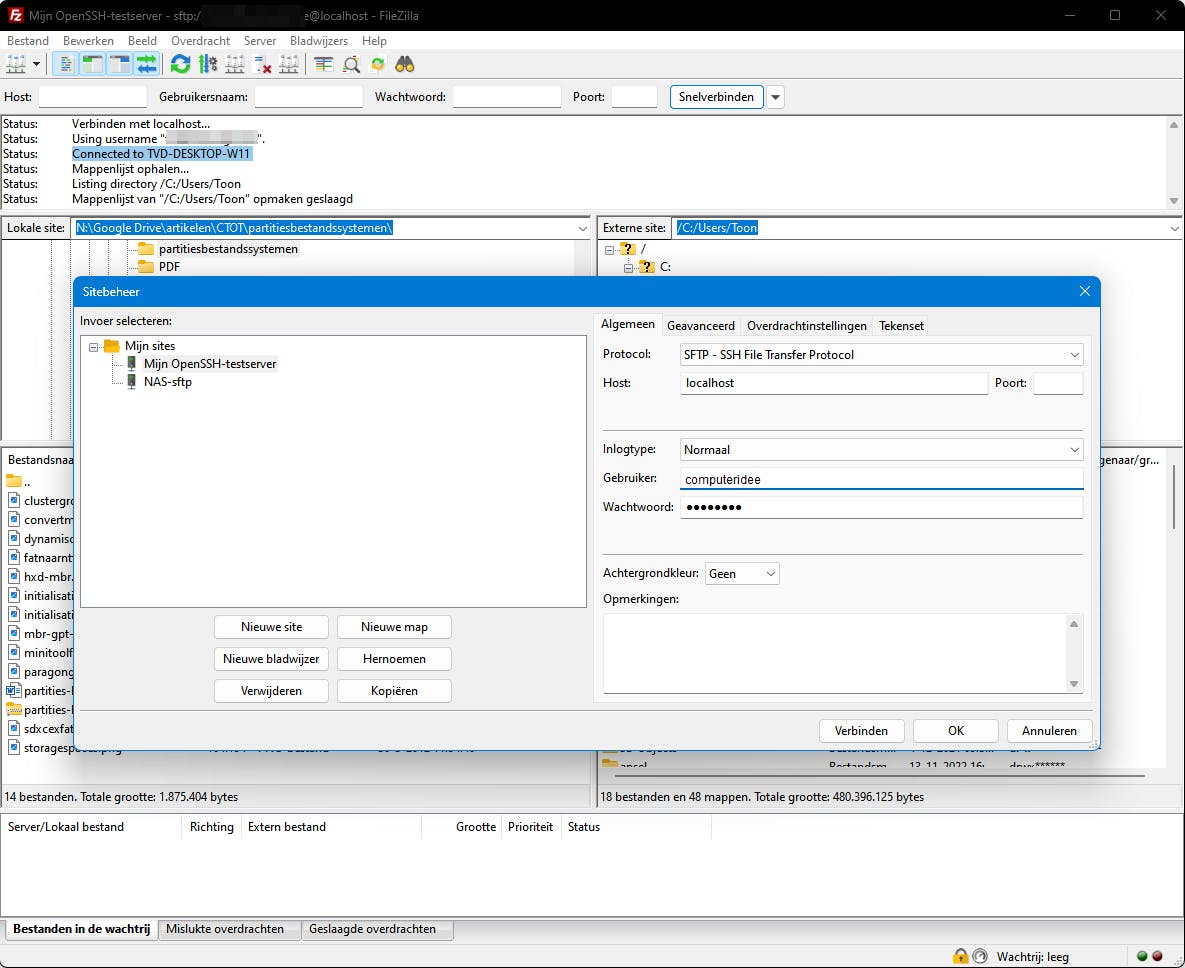The width and height of the screenshot is (1185, 968).
Task: Toggle the local directory tree view icon
Action: pos(93,65)
